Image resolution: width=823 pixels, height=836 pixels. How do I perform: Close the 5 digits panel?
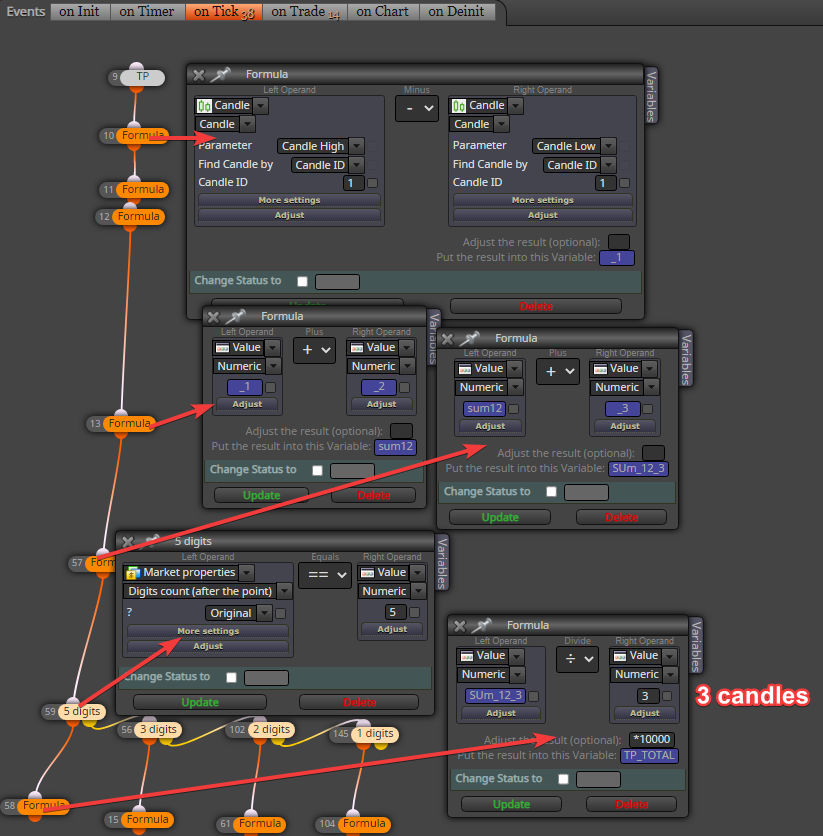tap(128, 542)
